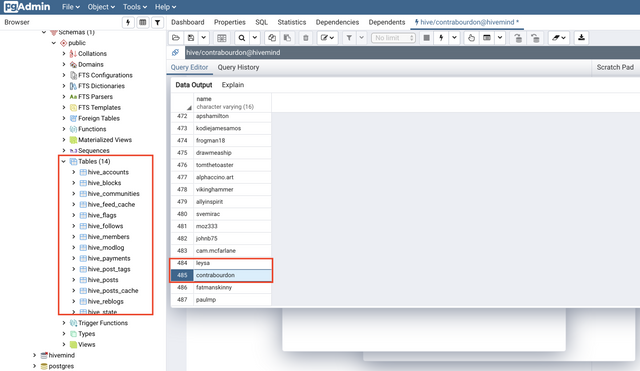This screenshot has width=640, height=371.
Task: Click the Rollback database icon
Action: point(535,38)
